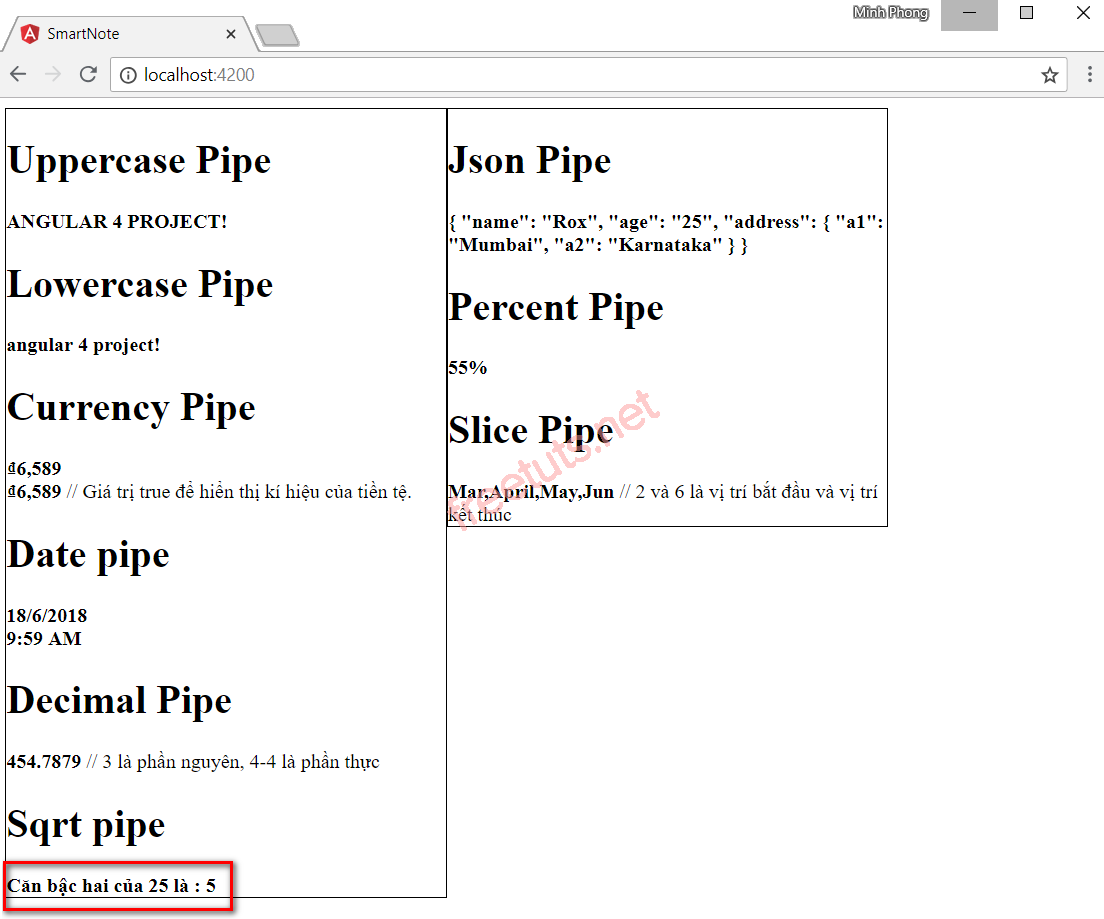Click inside the address bar

click(400, 74)
